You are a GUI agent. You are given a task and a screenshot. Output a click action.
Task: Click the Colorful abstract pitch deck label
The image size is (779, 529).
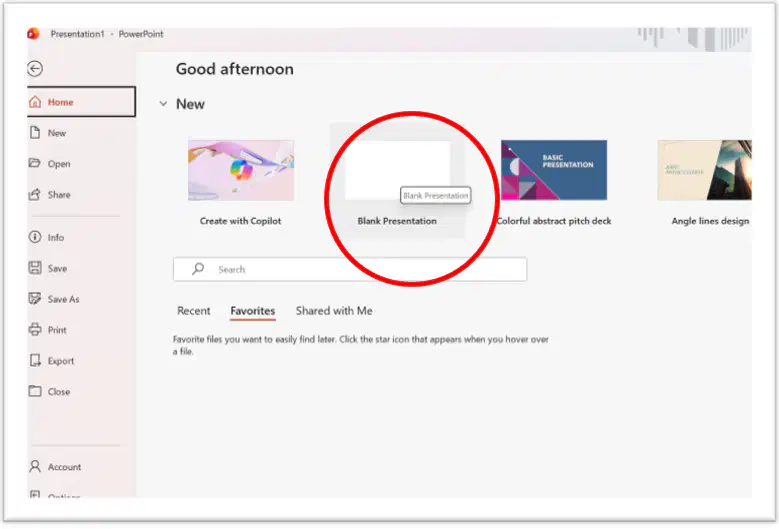[554, 221]
